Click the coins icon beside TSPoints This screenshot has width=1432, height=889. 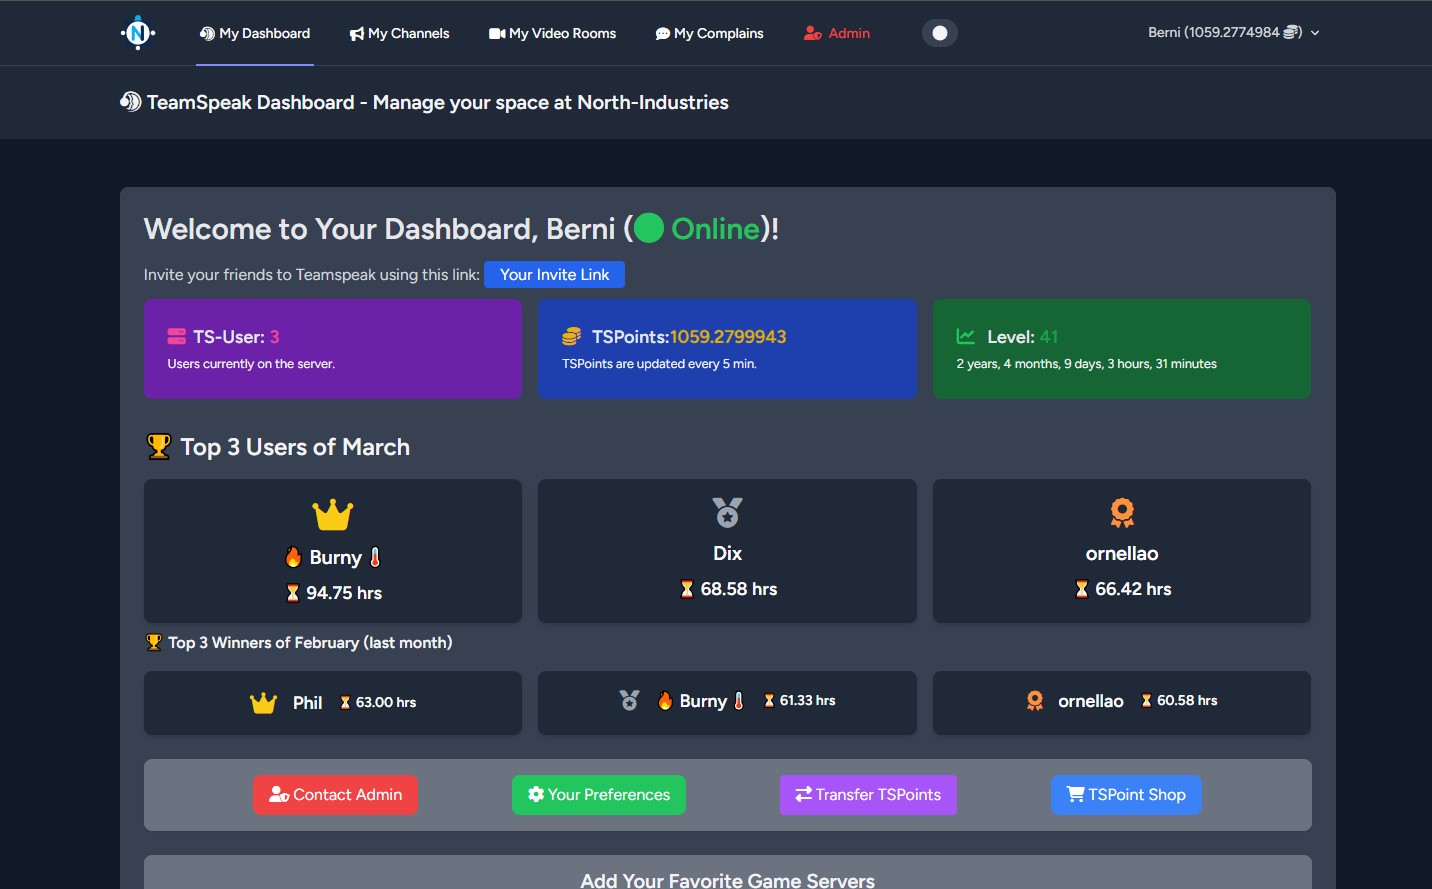coord(571,336)
